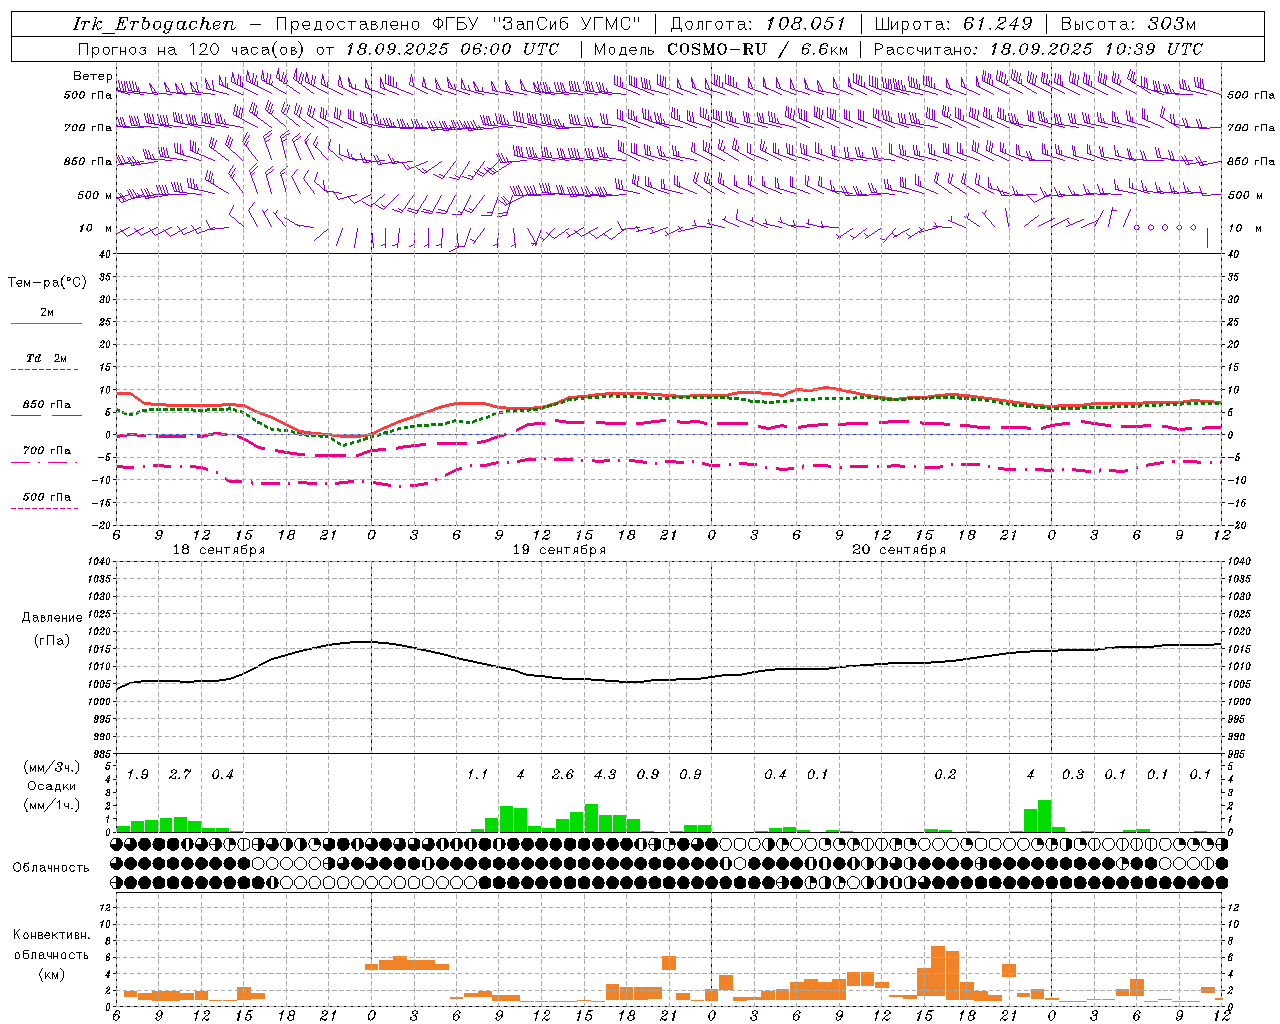Click the "Конвективн." convective cloud label
The height and width of the screenshot is (1024, 1280).
[x=51, y=935]
